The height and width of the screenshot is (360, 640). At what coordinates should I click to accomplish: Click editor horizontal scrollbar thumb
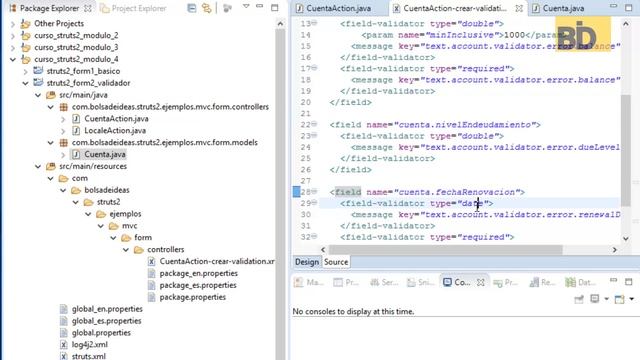click(445, 249)
